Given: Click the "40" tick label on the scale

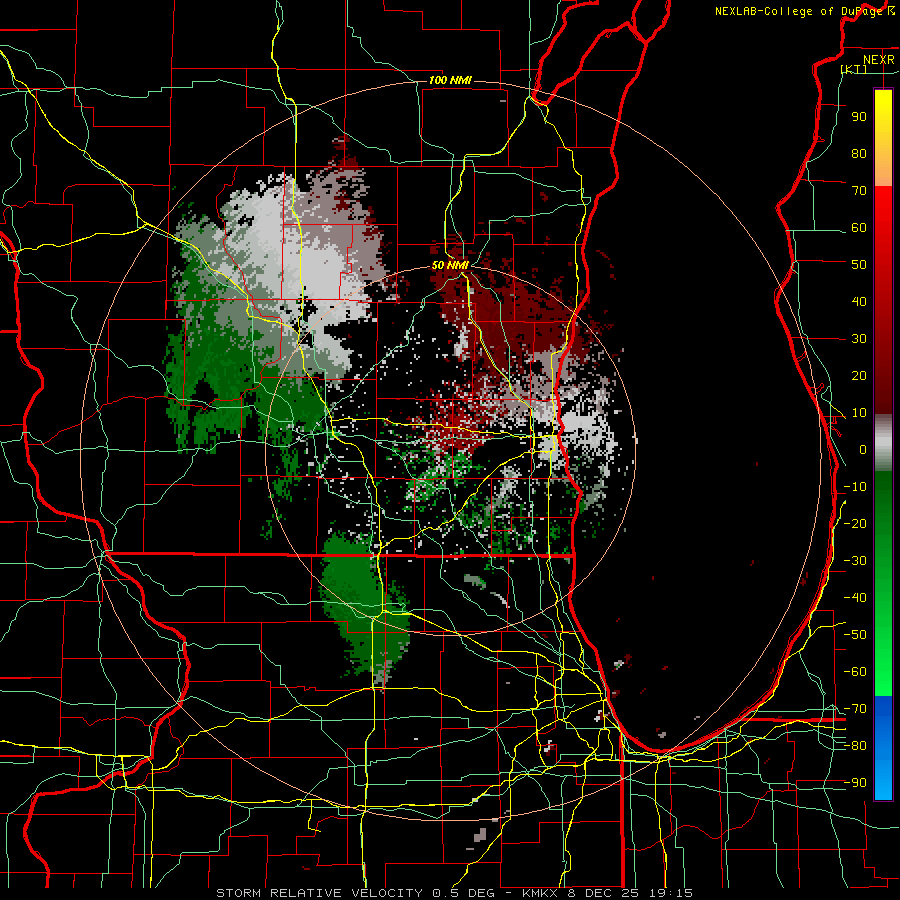Looking at the screenshot, I should (x=859, y=302).
